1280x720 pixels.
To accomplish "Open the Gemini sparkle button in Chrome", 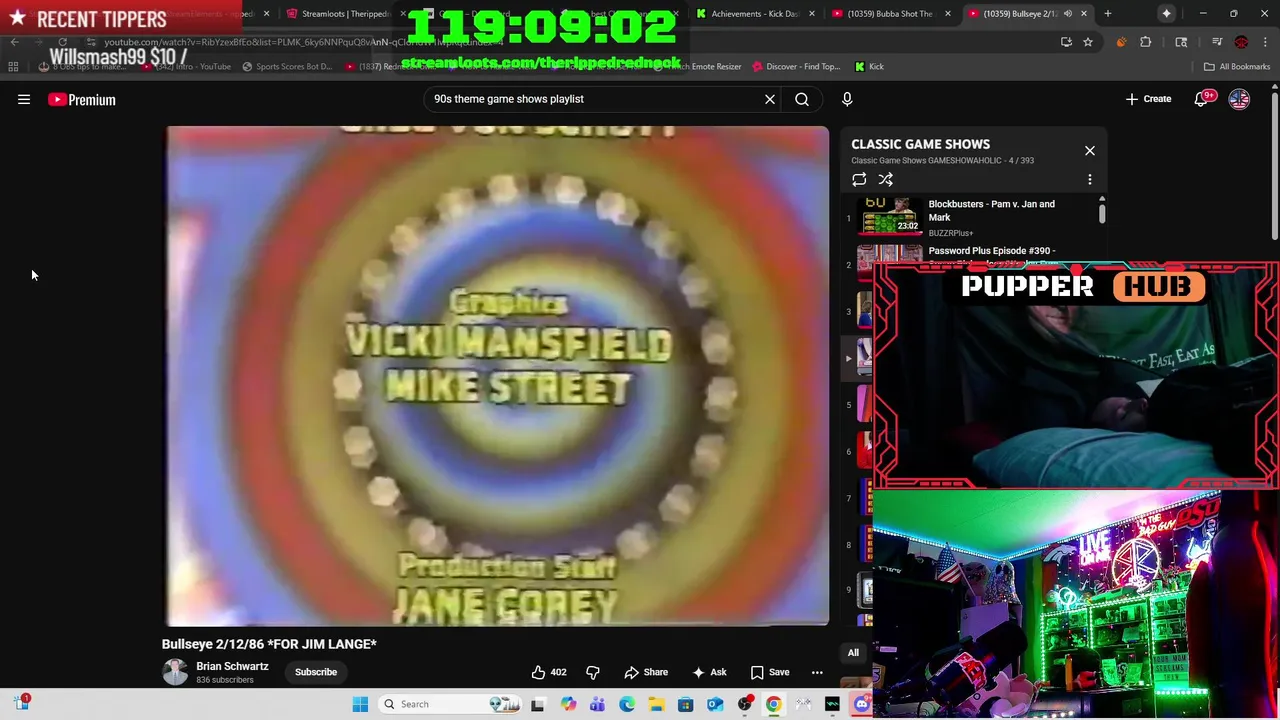I will pyautogui.click(x=1167, y=14).
